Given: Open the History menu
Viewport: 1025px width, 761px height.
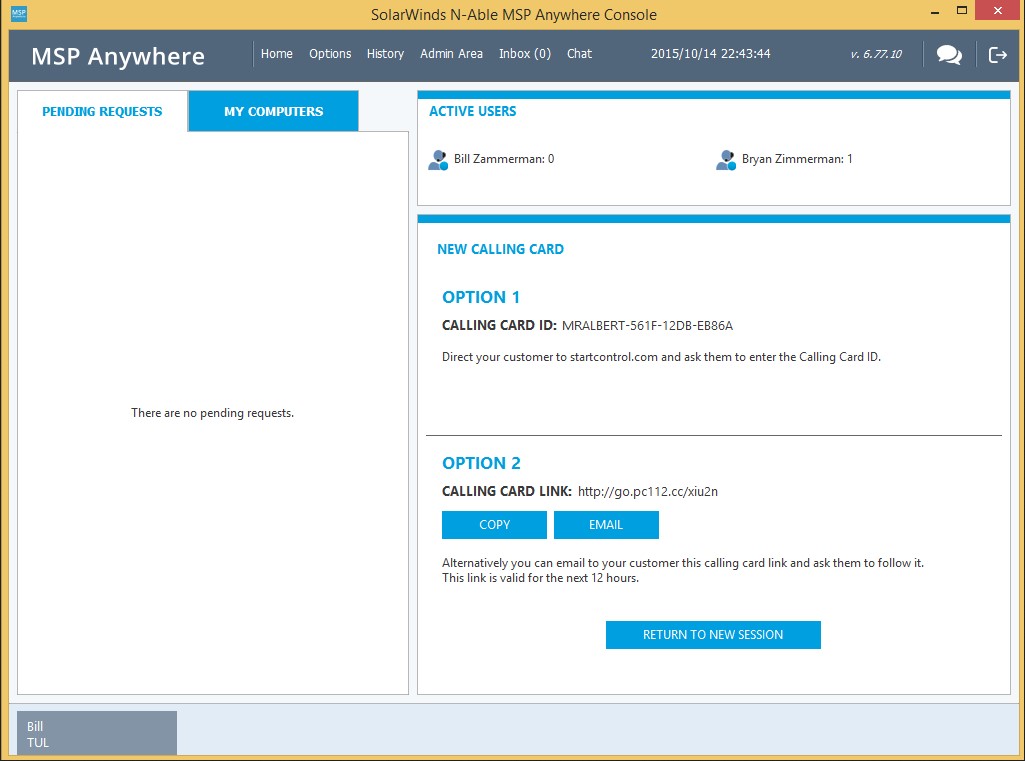Looking at the screenshot, I should tap(385, 54).
